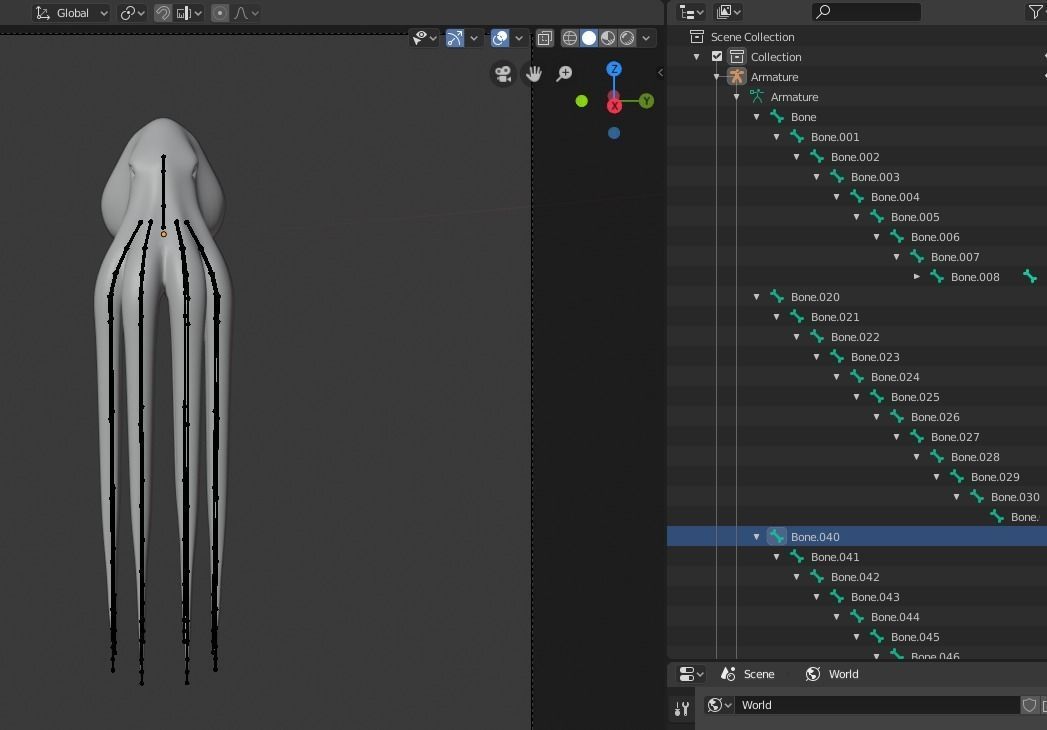Toggle viewport overlays

499,38
